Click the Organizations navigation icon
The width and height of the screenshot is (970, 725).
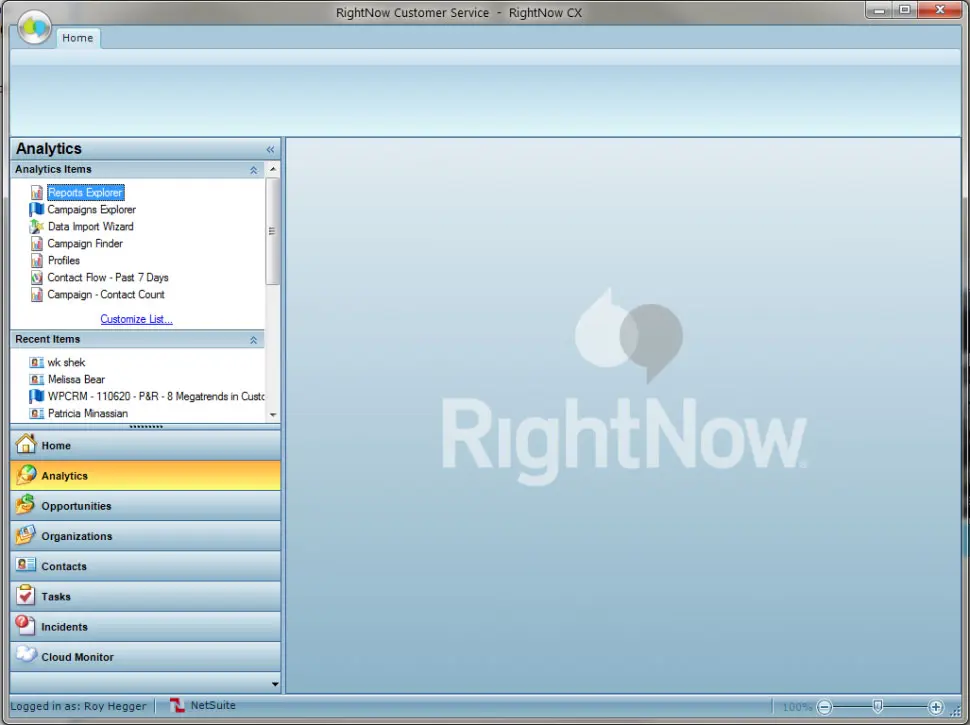(x=25, y=536)
